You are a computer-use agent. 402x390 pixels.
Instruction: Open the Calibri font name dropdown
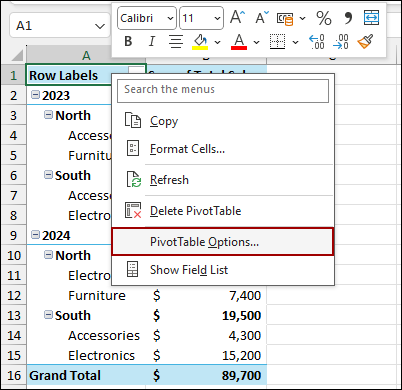click(170, 18)
